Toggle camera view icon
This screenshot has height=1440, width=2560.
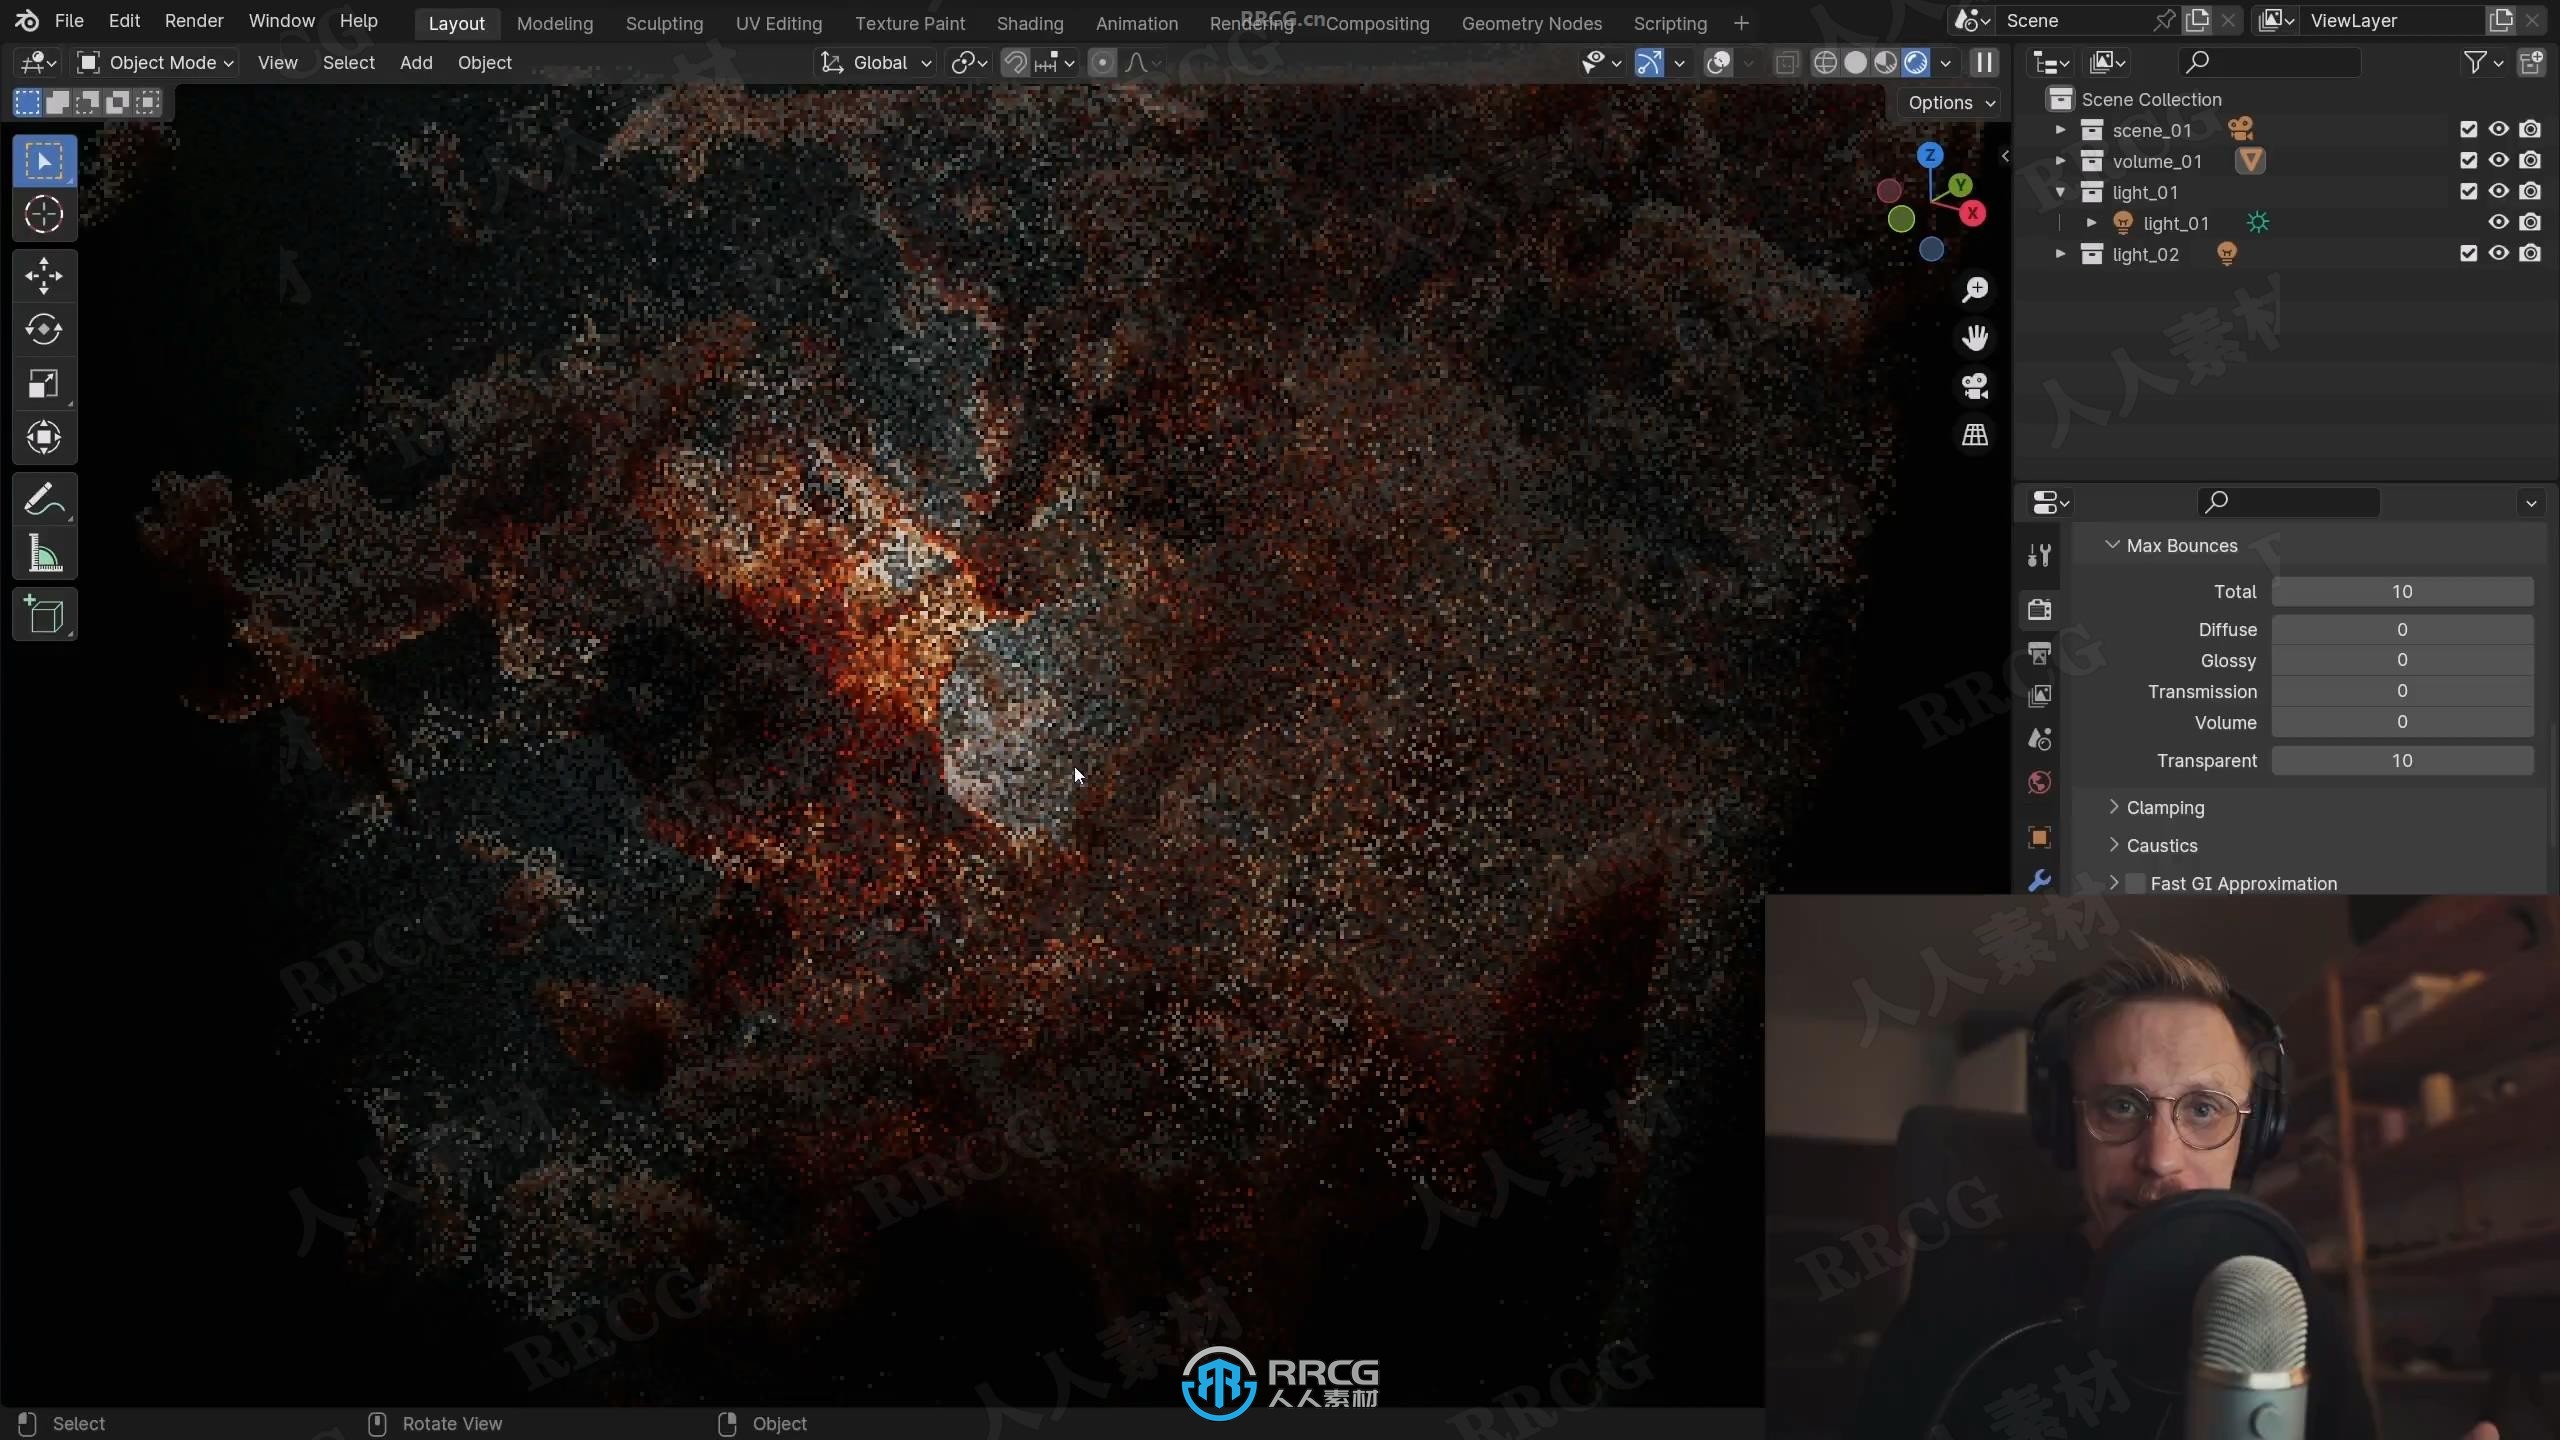click(x=1975, y=386)
